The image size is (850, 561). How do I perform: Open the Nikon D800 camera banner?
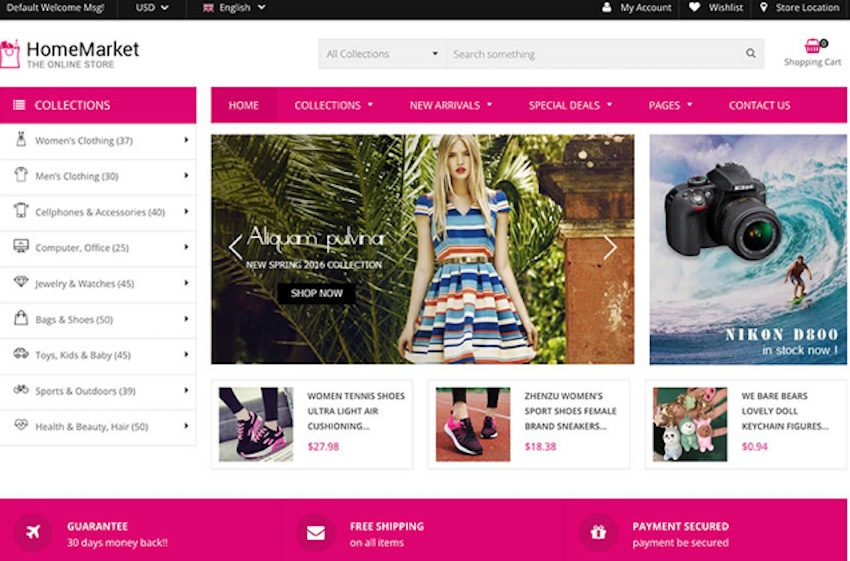[748, 249]
